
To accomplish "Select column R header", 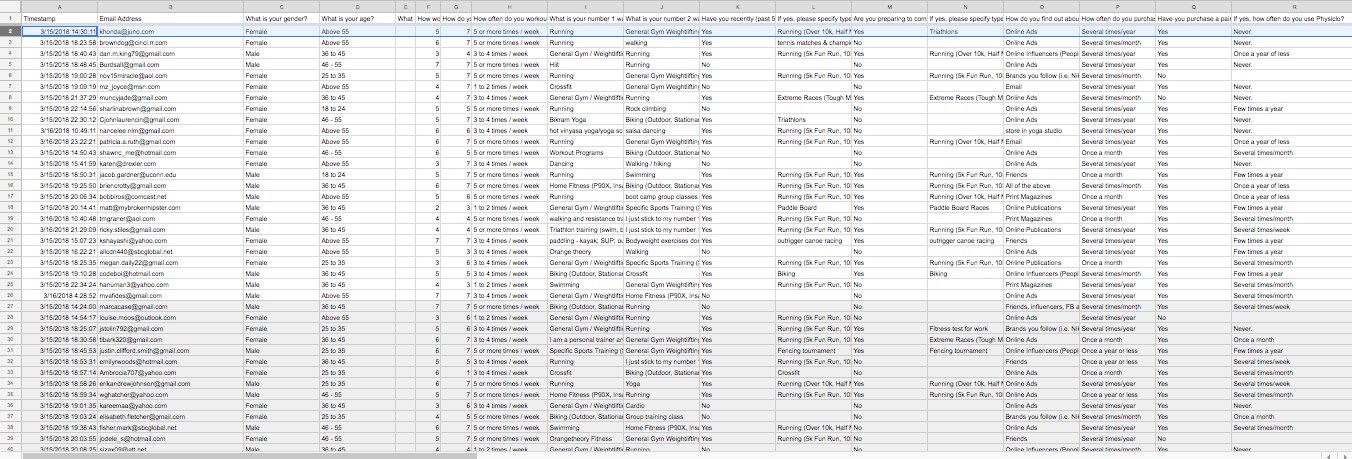I will tap(1291, 6).
